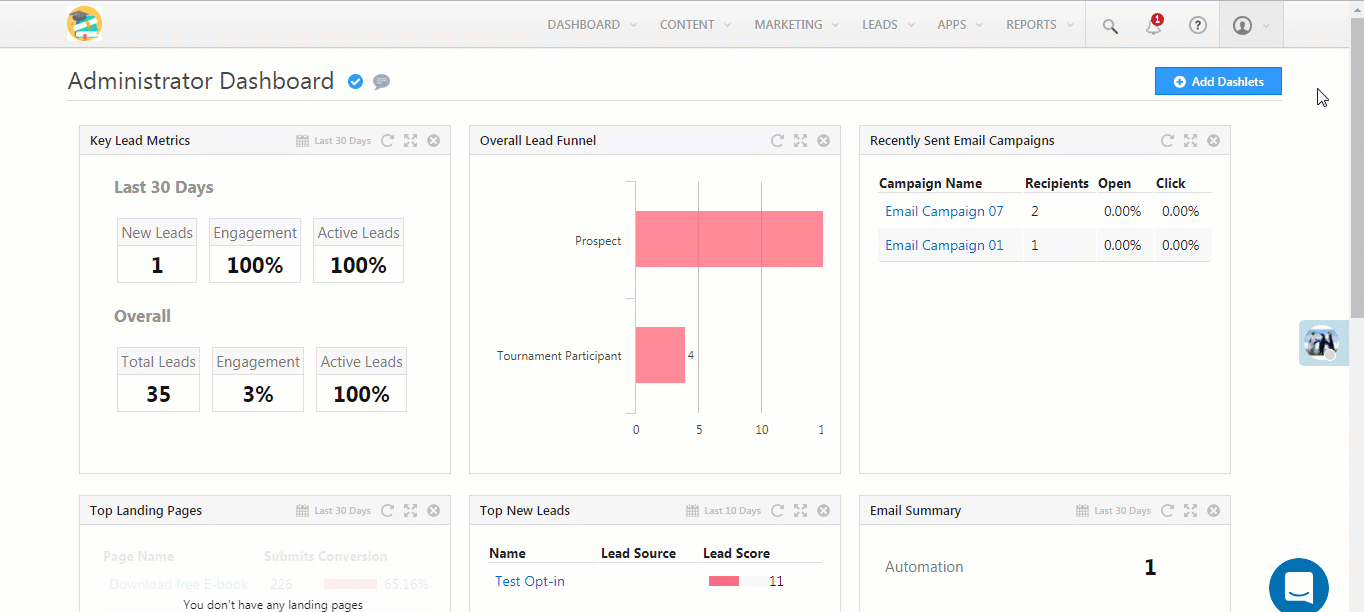Viewport: 1364px width, 612px height.
Task: Open the live chat bubble
Action: tap(1298, 585)
